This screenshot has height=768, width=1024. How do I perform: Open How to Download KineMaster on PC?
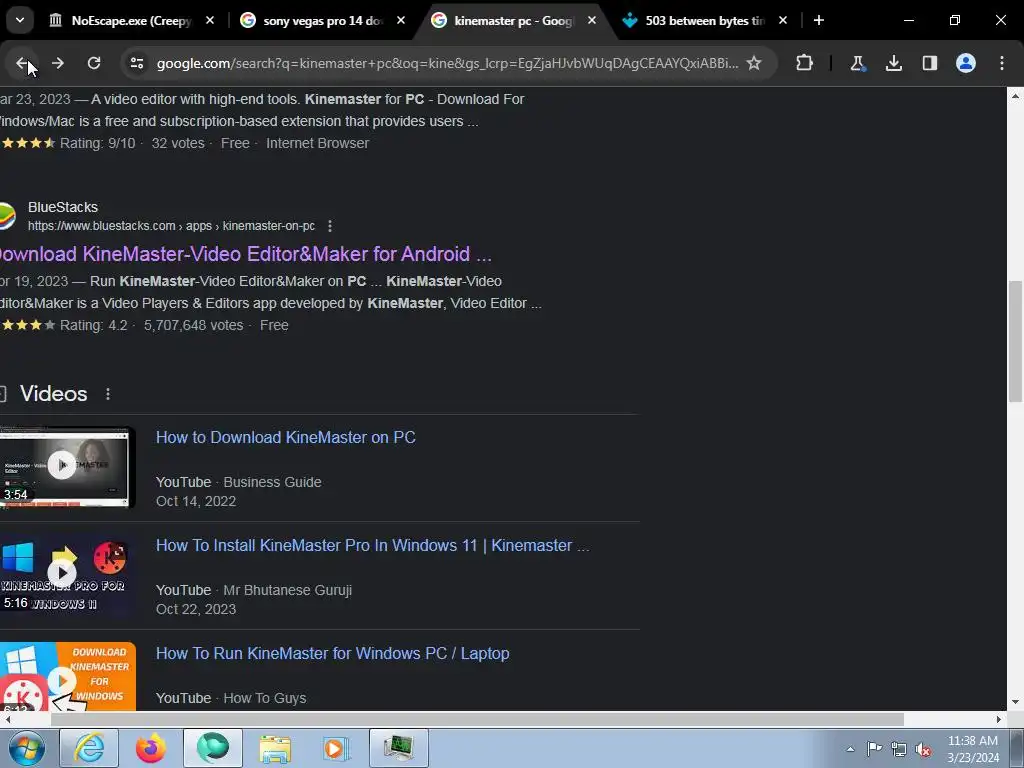coord(285,438)
